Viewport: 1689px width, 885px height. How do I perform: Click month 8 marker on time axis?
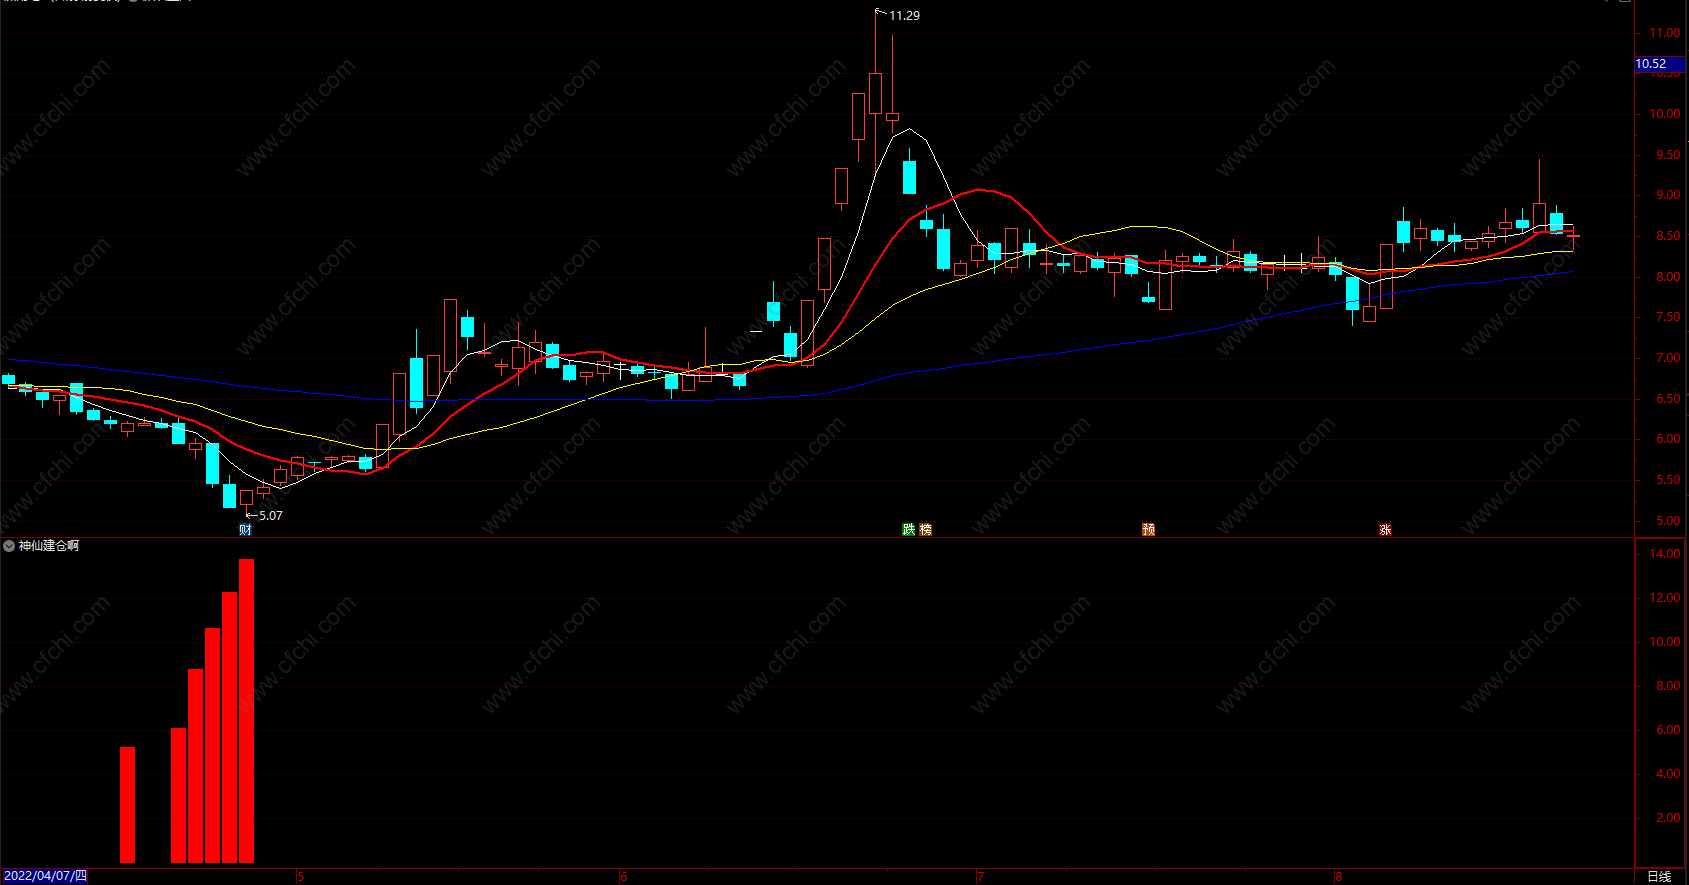[1338, 877]
